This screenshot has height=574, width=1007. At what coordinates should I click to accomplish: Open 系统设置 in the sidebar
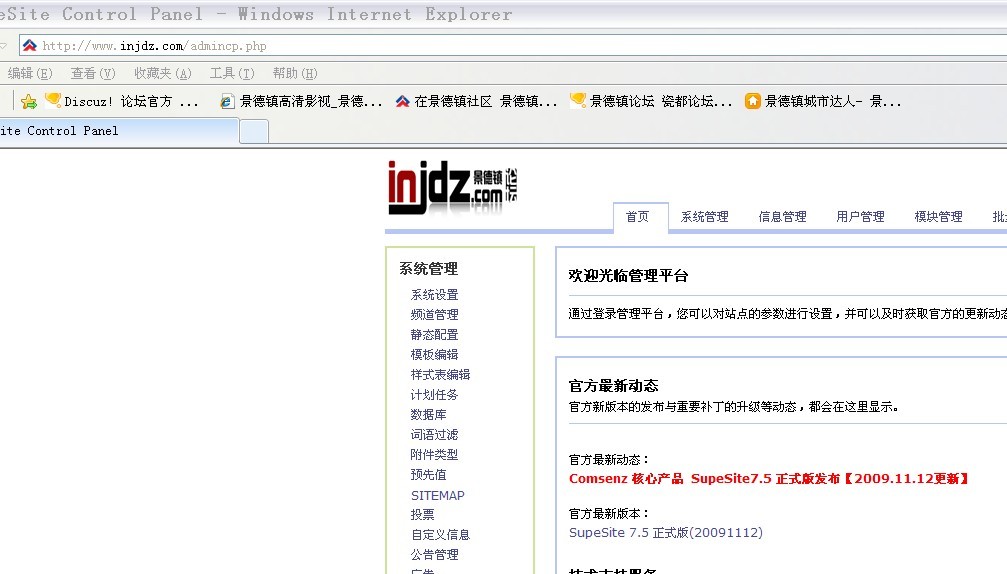tap(434, 295)
